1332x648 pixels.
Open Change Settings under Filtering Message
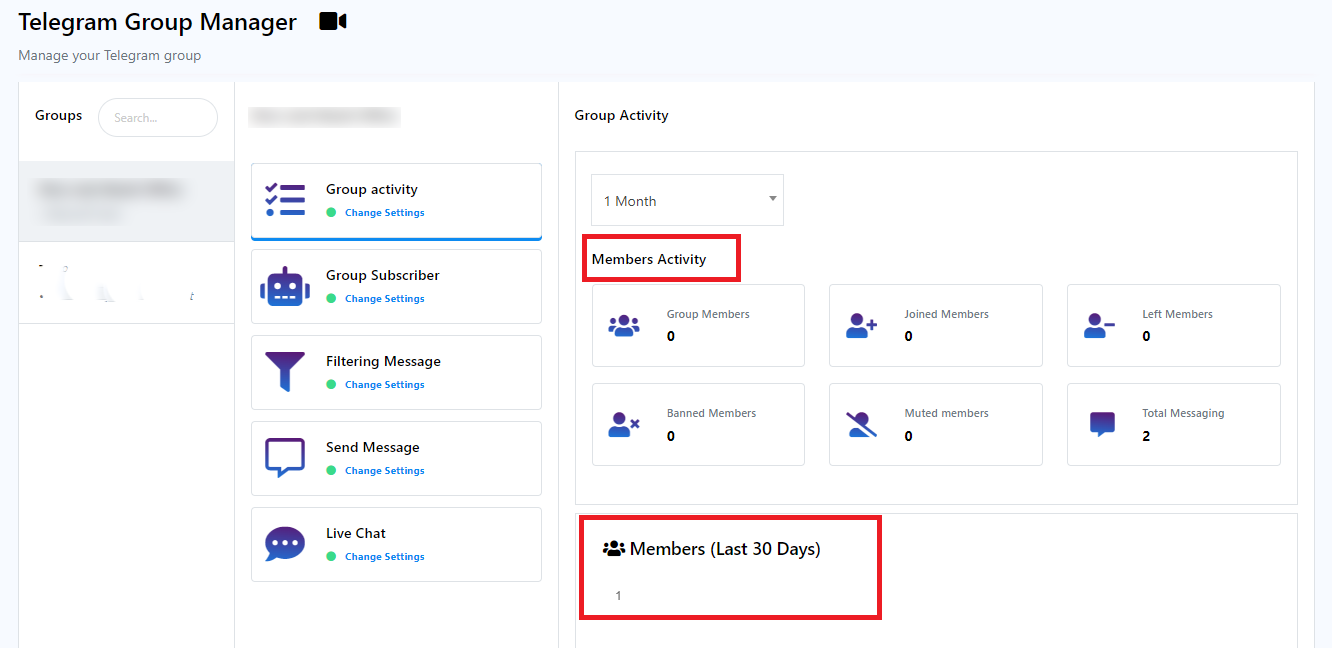(x=384, y=385)
